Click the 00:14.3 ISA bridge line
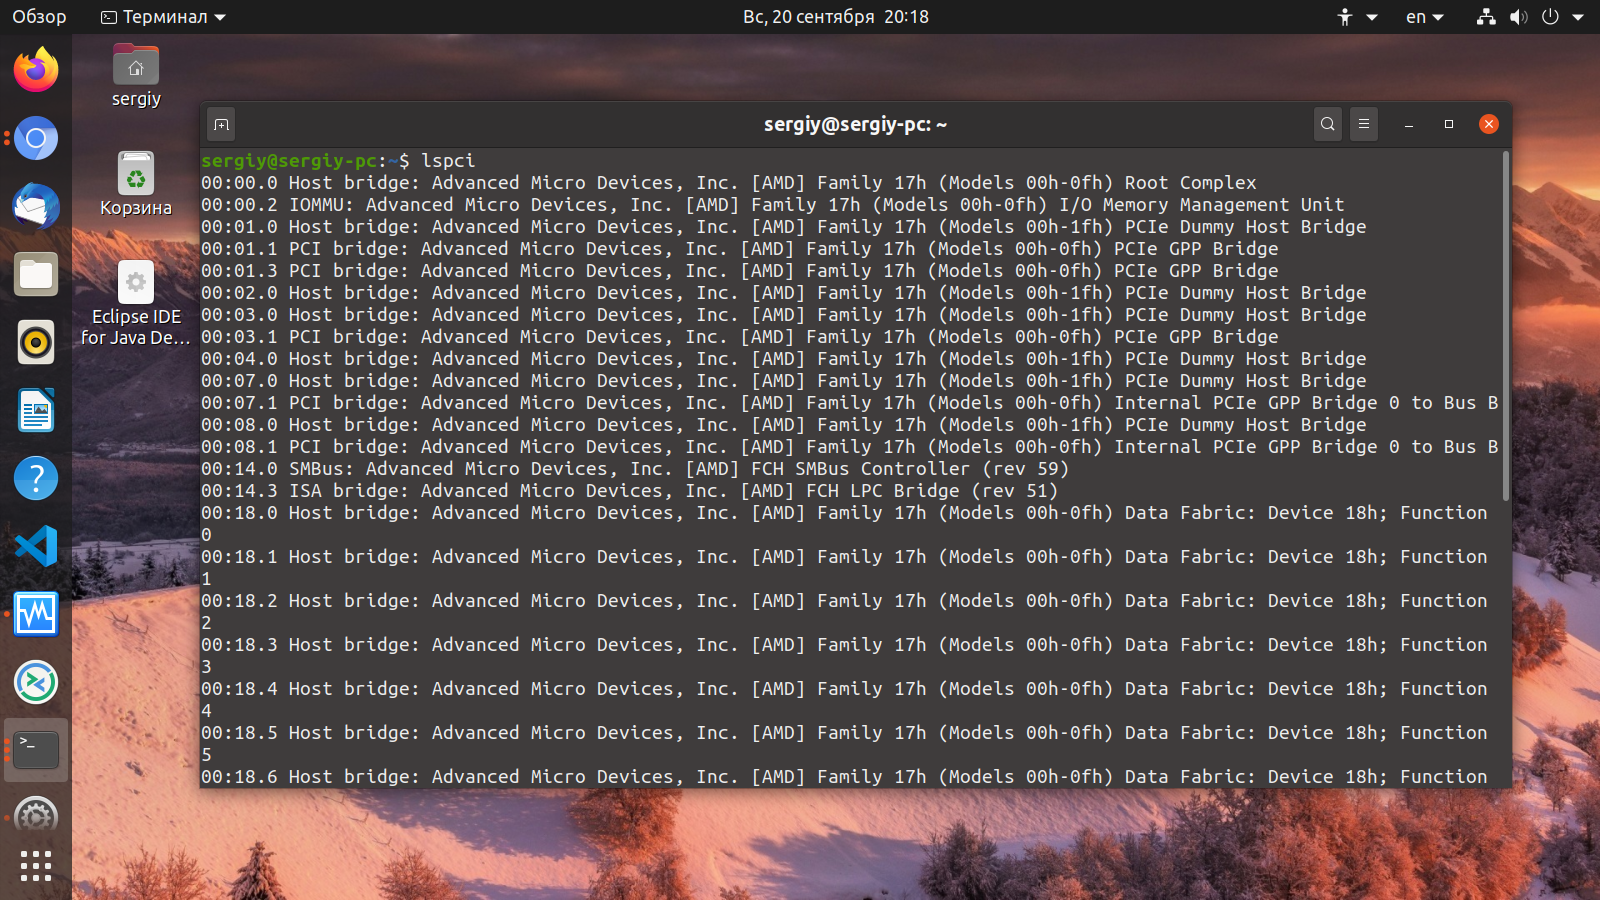The width and height of the screenshot is (1600, 900). click(630, 491)
